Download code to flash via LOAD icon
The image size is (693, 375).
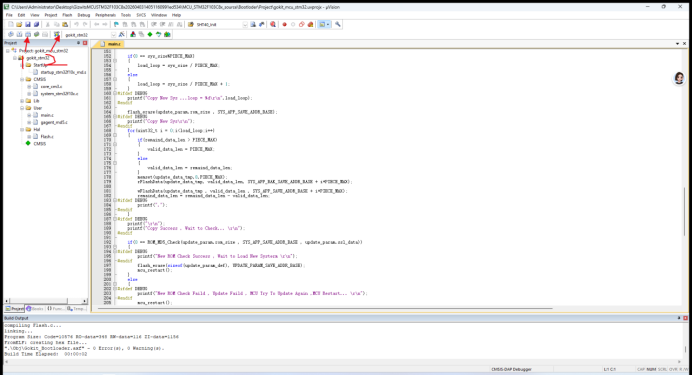click(57, 34)
